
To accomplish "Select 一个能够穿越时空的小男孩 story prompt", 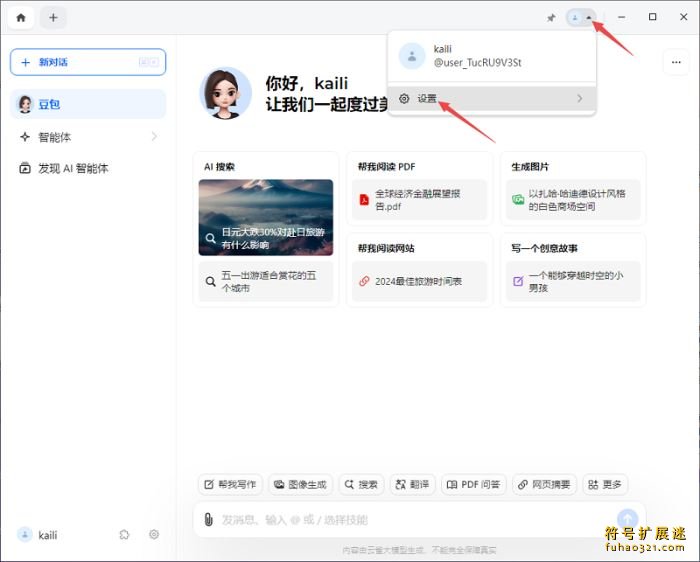I will [x=573, y=281].
